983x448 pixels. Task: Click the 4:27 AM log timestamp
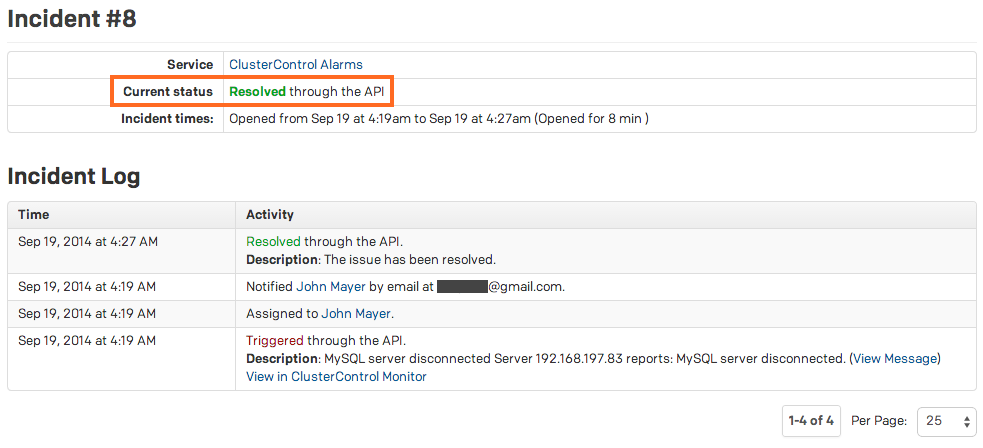click(87, 242)
